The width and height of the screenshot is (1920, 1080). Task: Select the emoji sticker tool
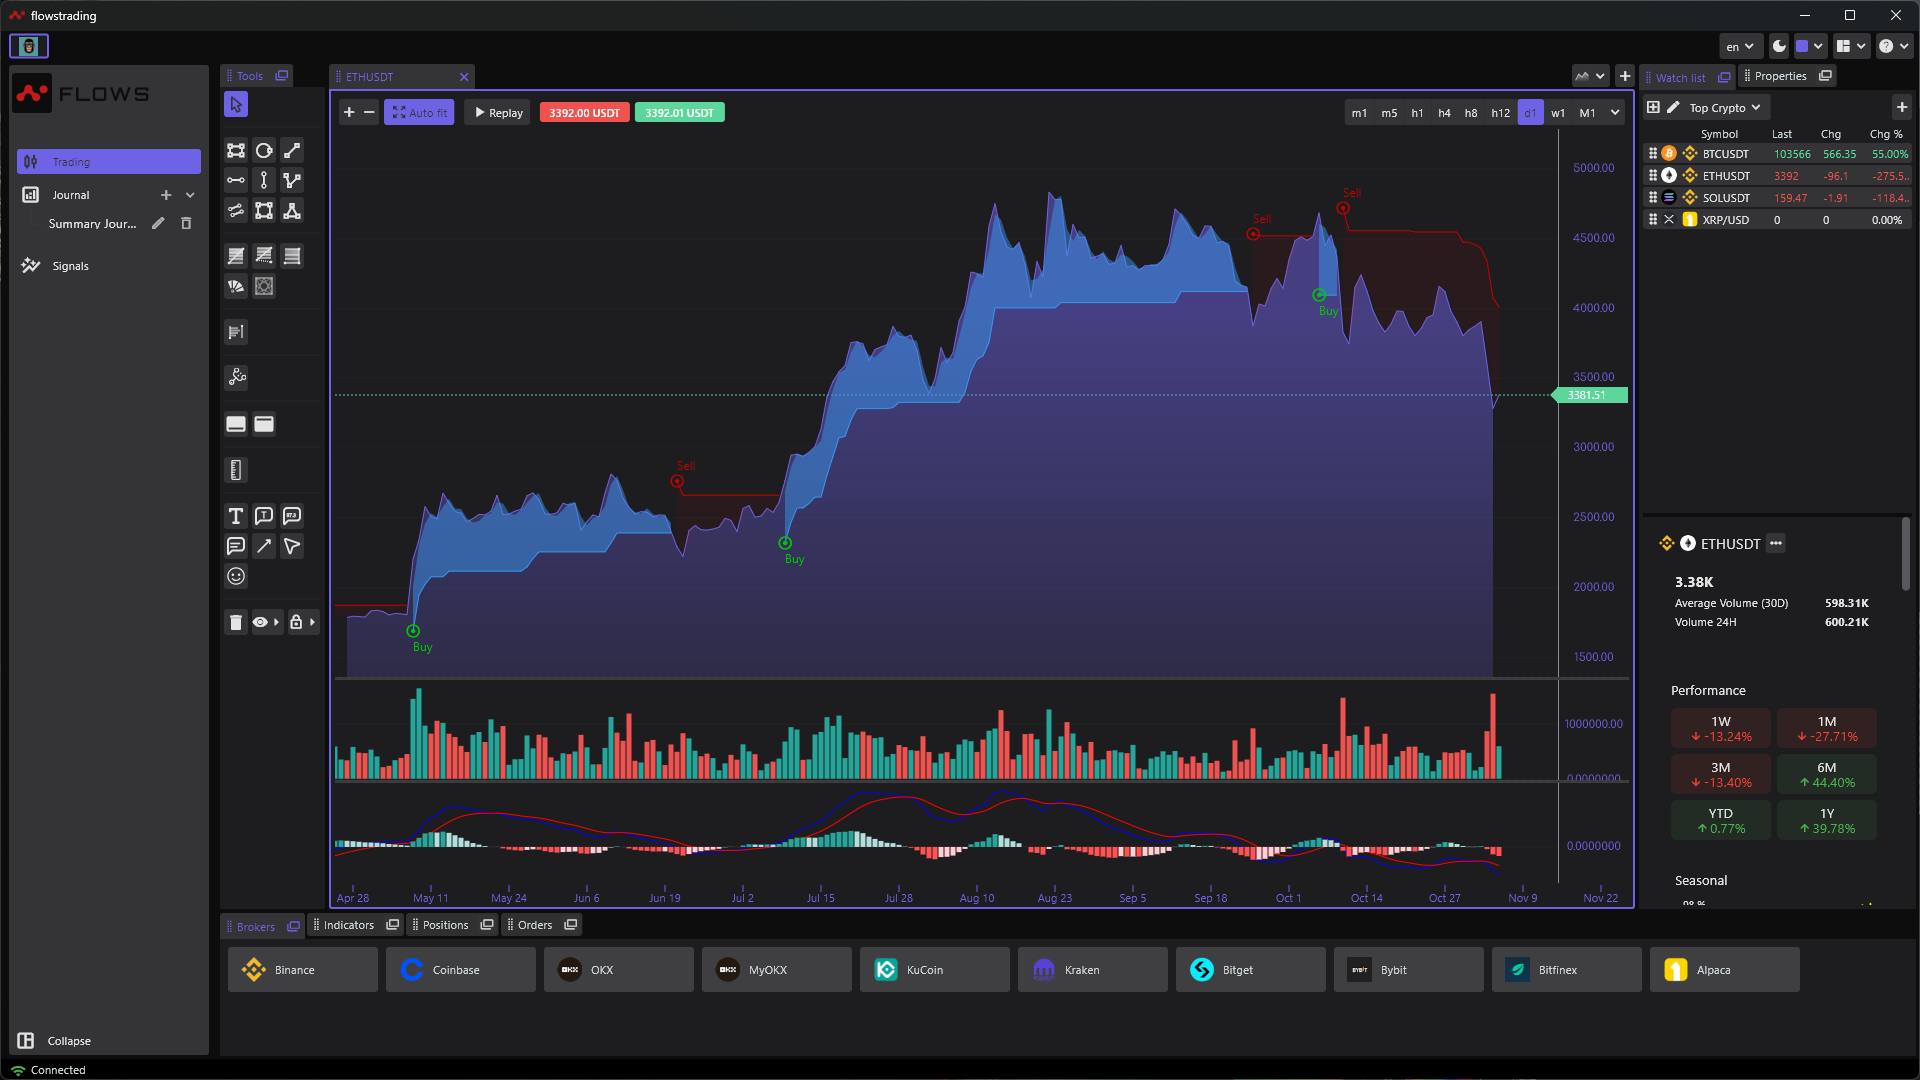236,576
